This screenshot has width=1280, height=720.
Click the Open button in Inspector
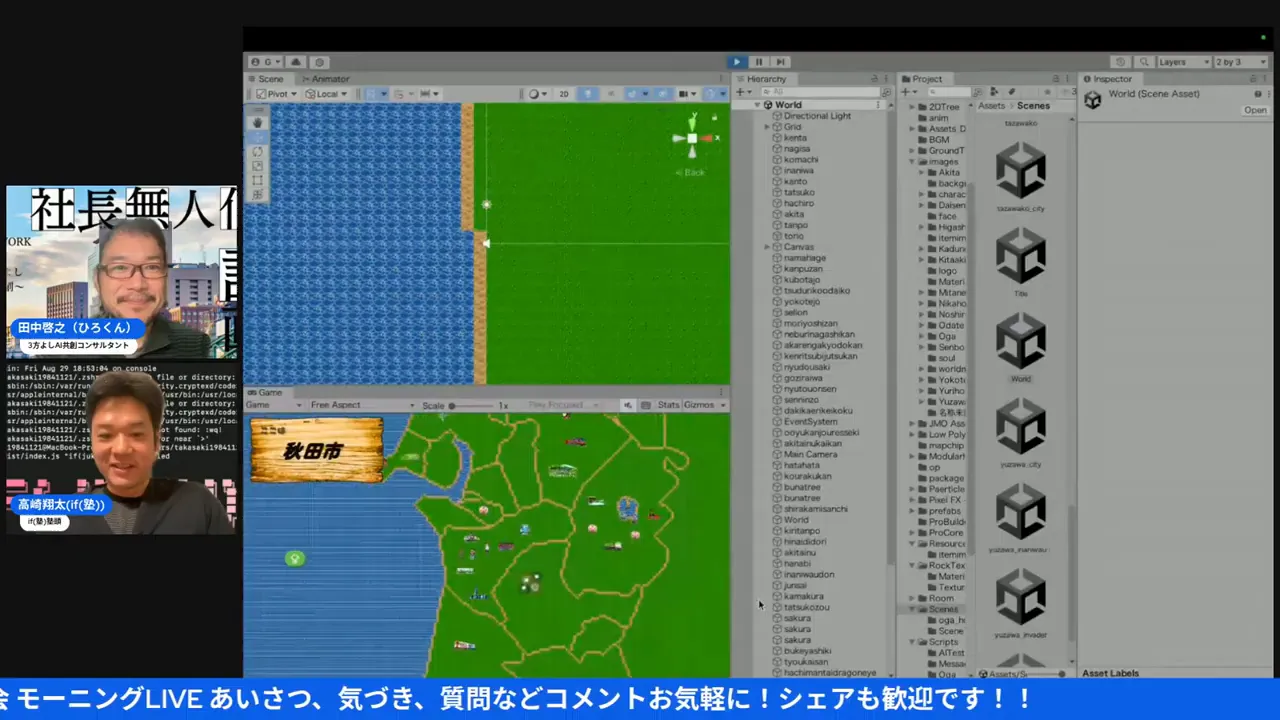click(1255, 110)
